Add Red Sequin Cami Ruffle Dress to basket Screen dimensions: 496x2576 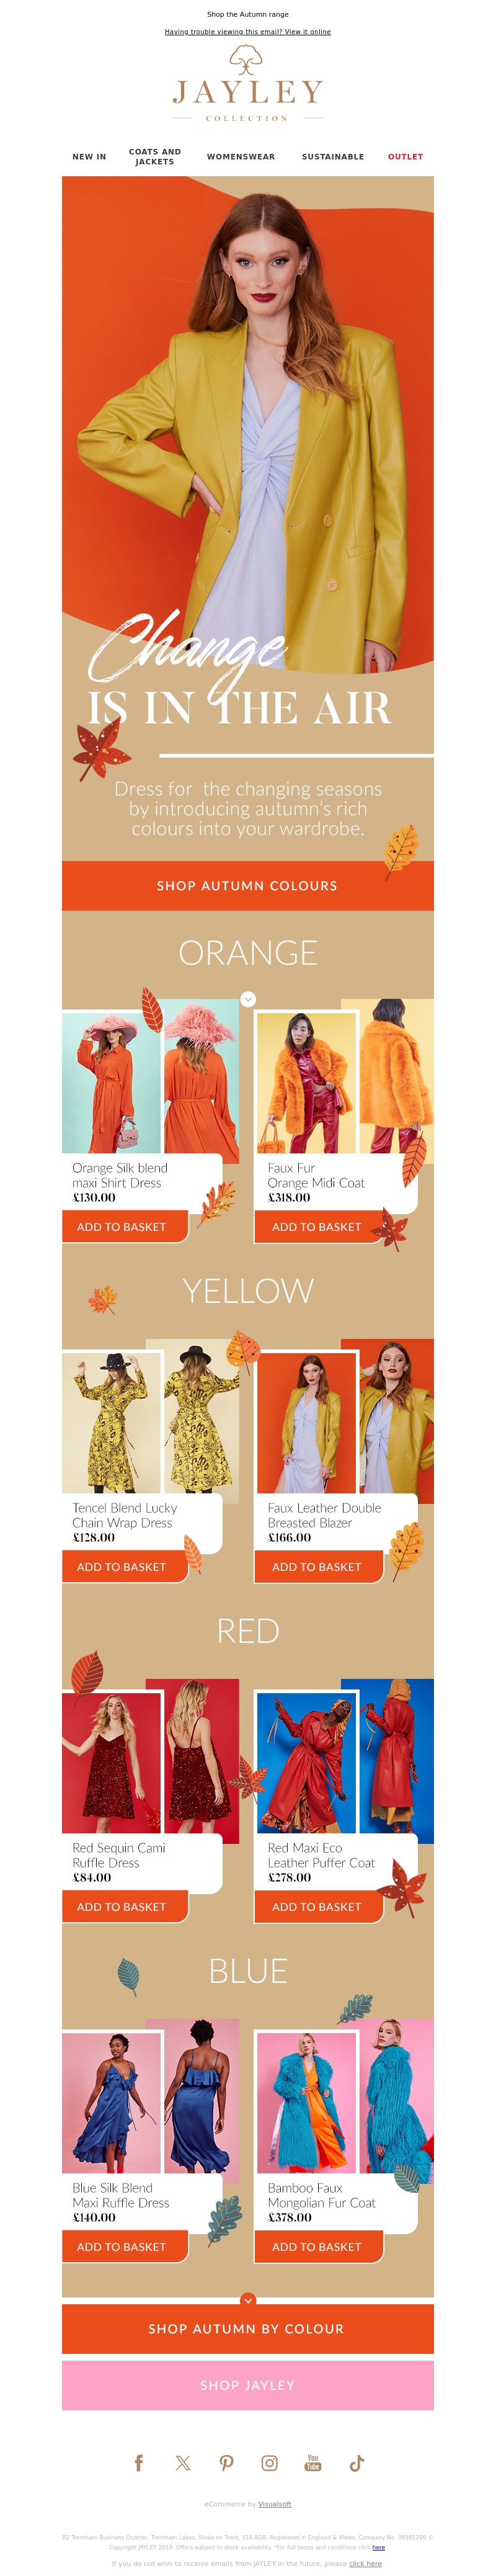[122, 1907]
